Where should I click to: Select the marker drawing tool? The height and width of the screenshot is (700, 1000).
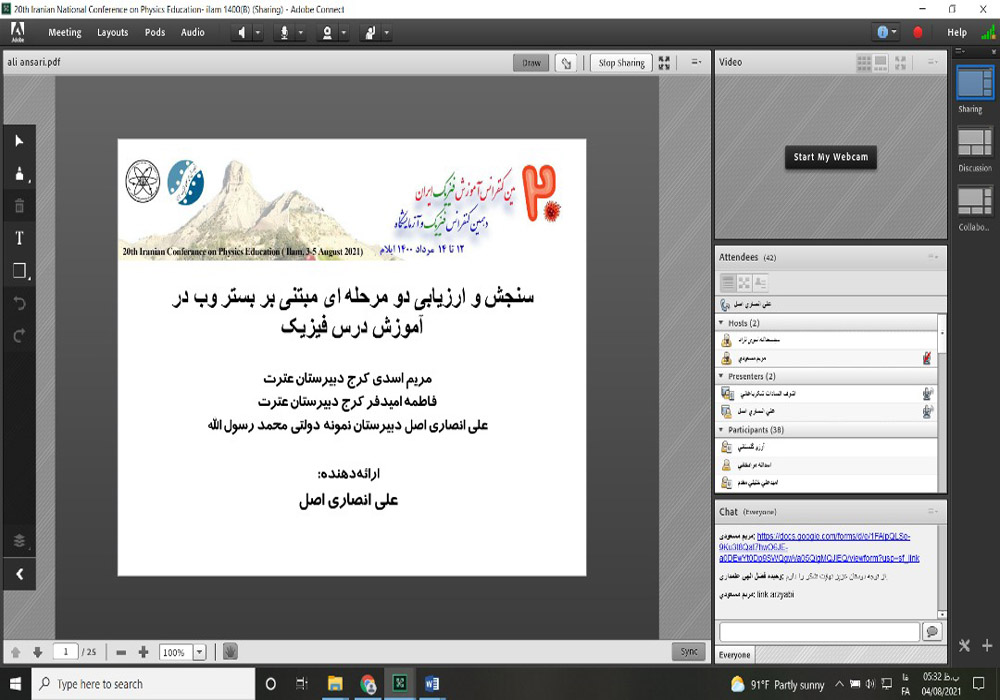[x=18, y=174]
